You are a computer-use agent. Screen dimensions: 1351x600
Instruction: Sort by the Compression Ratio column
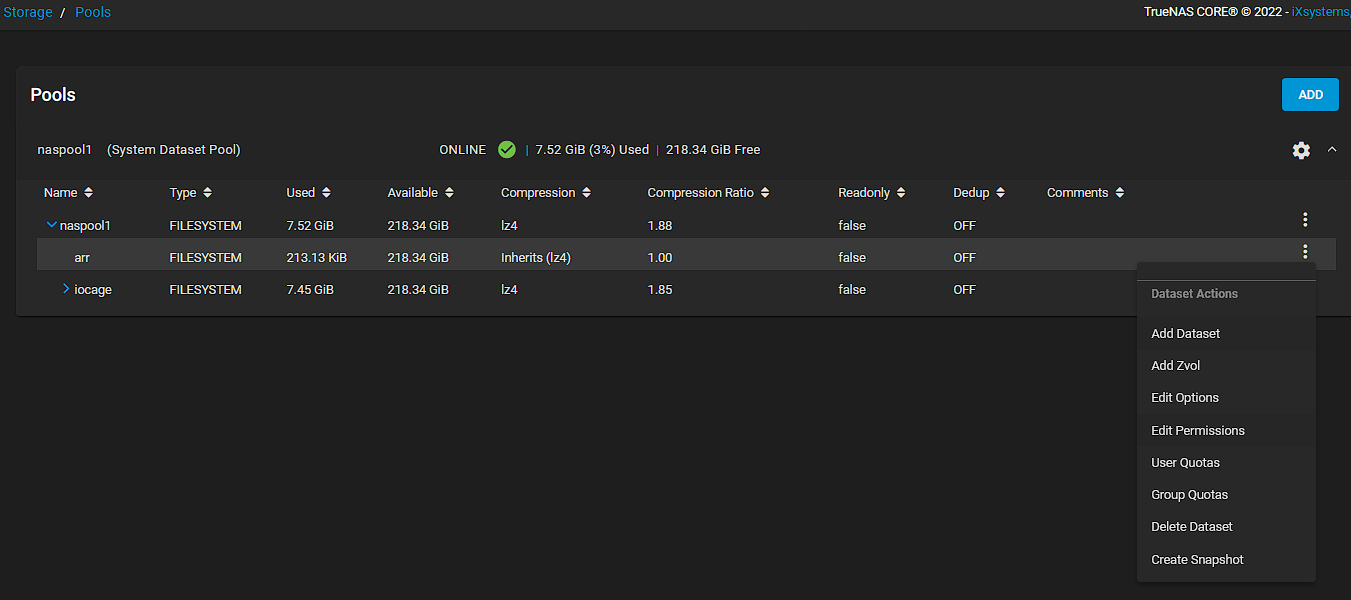point(709,193)
